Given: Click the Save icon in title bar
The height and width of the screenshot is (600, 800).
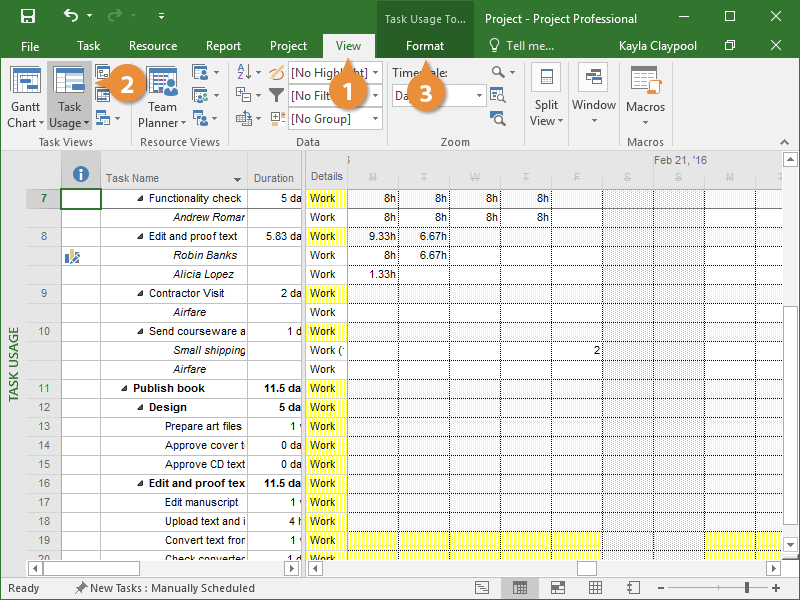Looking at the screenshot, I should [28, 18].
